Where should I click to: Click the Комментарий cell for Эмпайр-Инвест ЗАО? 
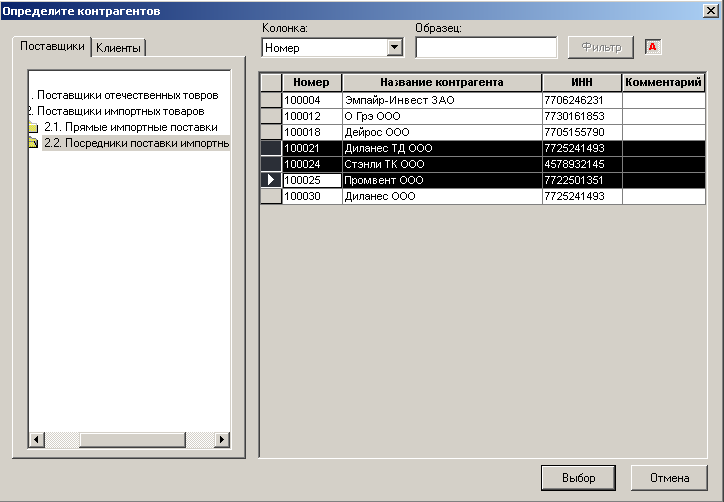pos(664,100)
